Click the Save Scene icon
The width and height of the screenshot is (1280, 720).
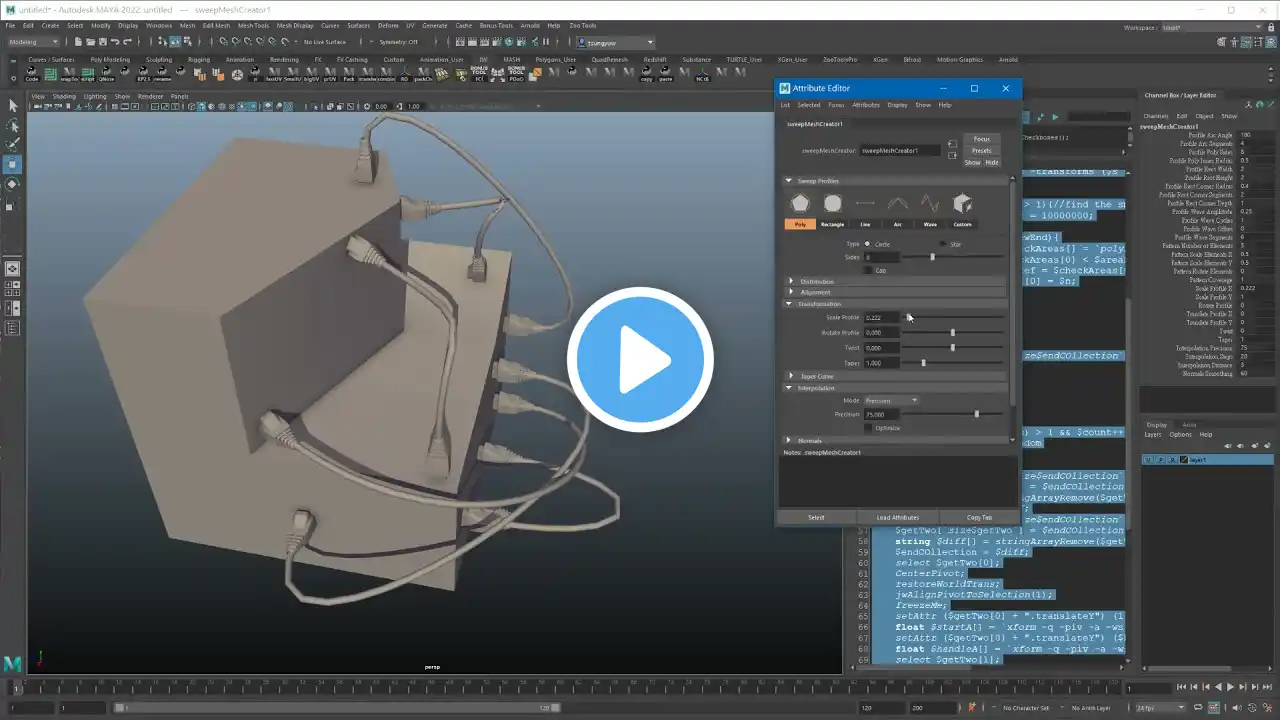pos(103,42)
